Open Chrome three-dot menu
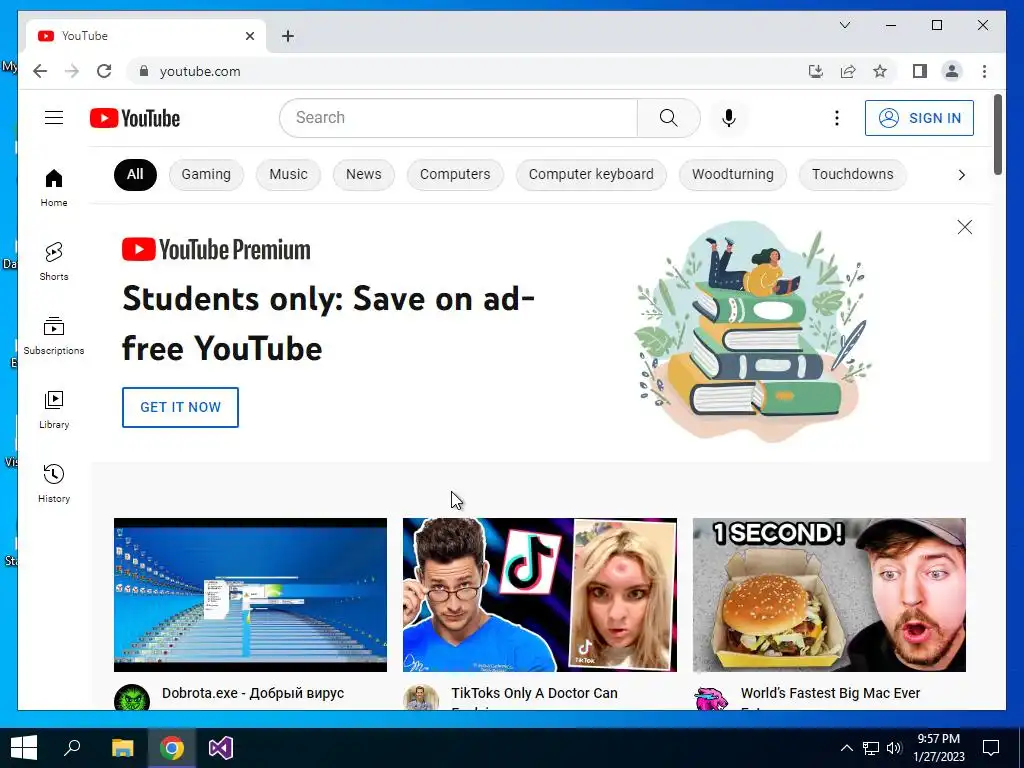The width and height of the screenshot is (1024, 768). point(984,71)
